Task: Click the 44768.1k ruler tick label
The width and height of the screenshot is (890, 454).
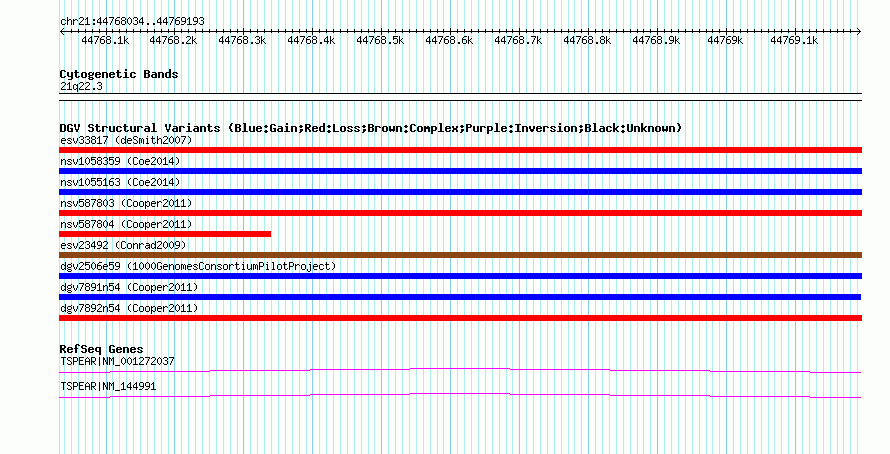Action: 105,40
